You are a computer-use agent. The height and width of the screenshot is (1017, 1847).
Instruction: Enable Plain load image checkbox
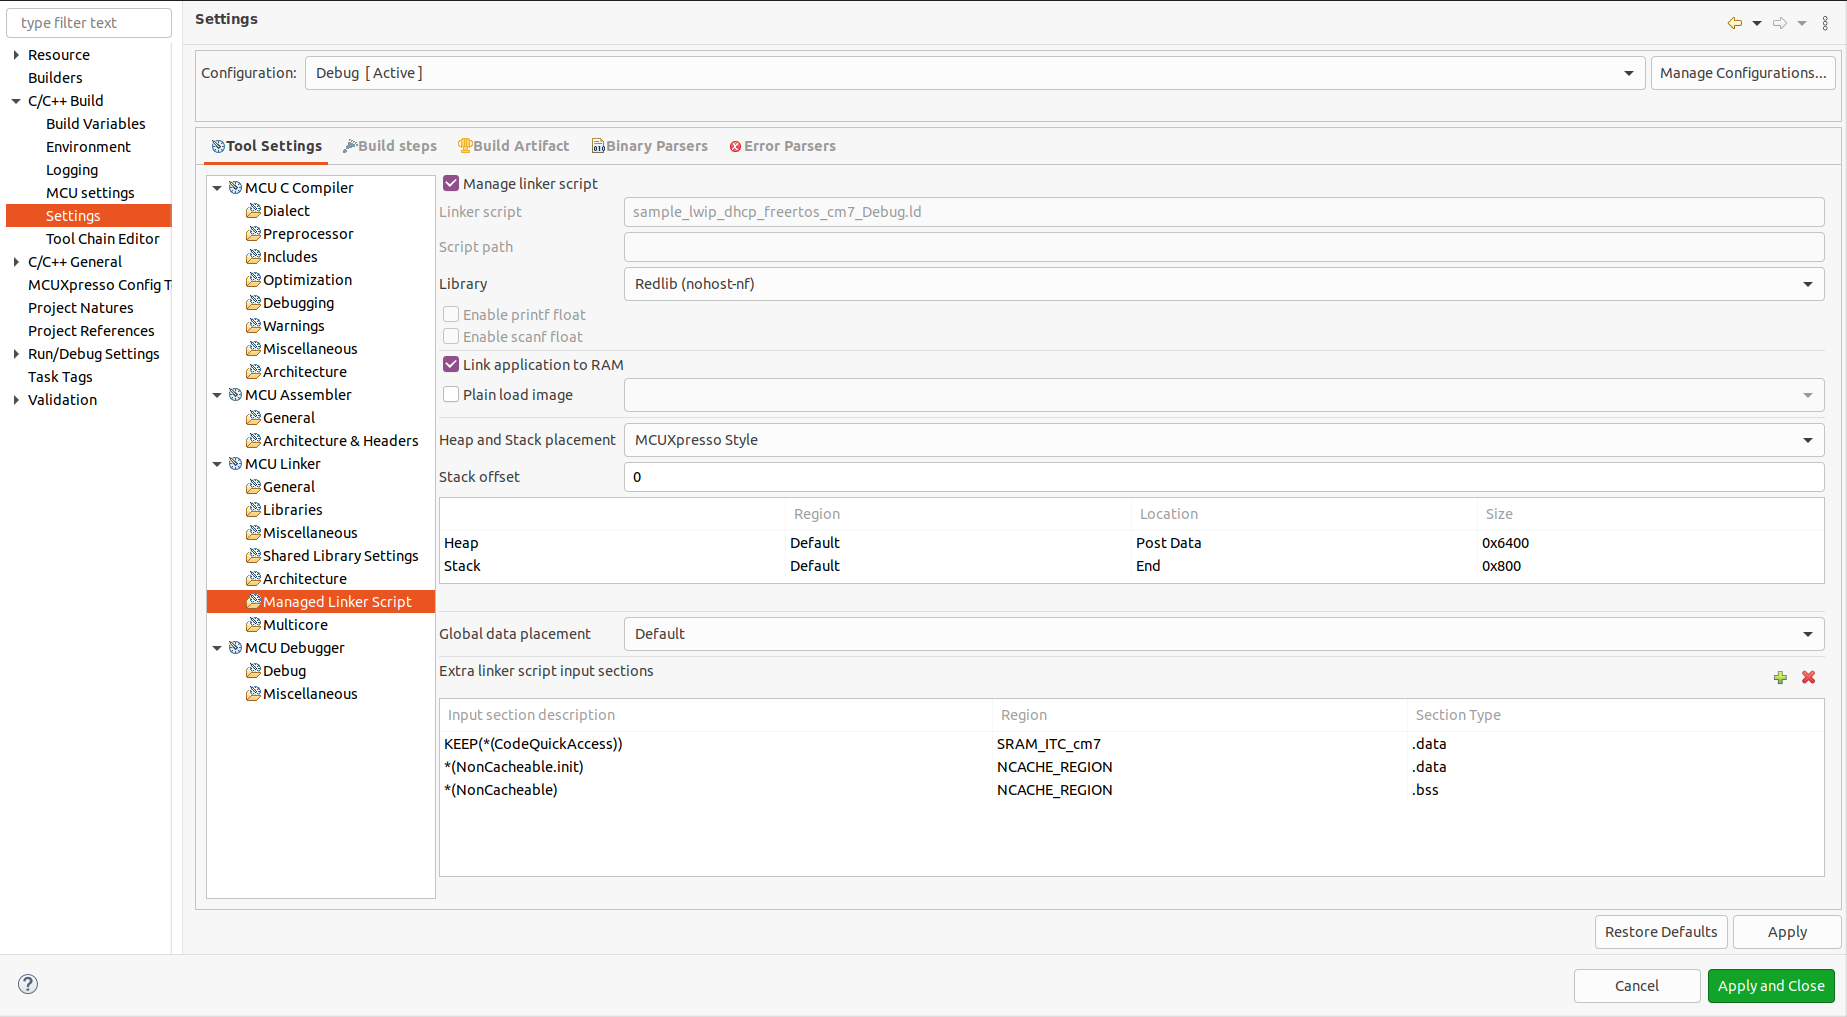451,395
